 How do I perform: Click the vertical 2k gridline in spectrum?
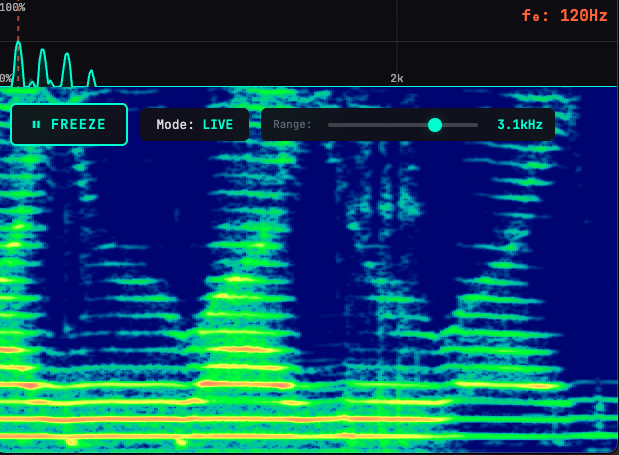[396, 37]
